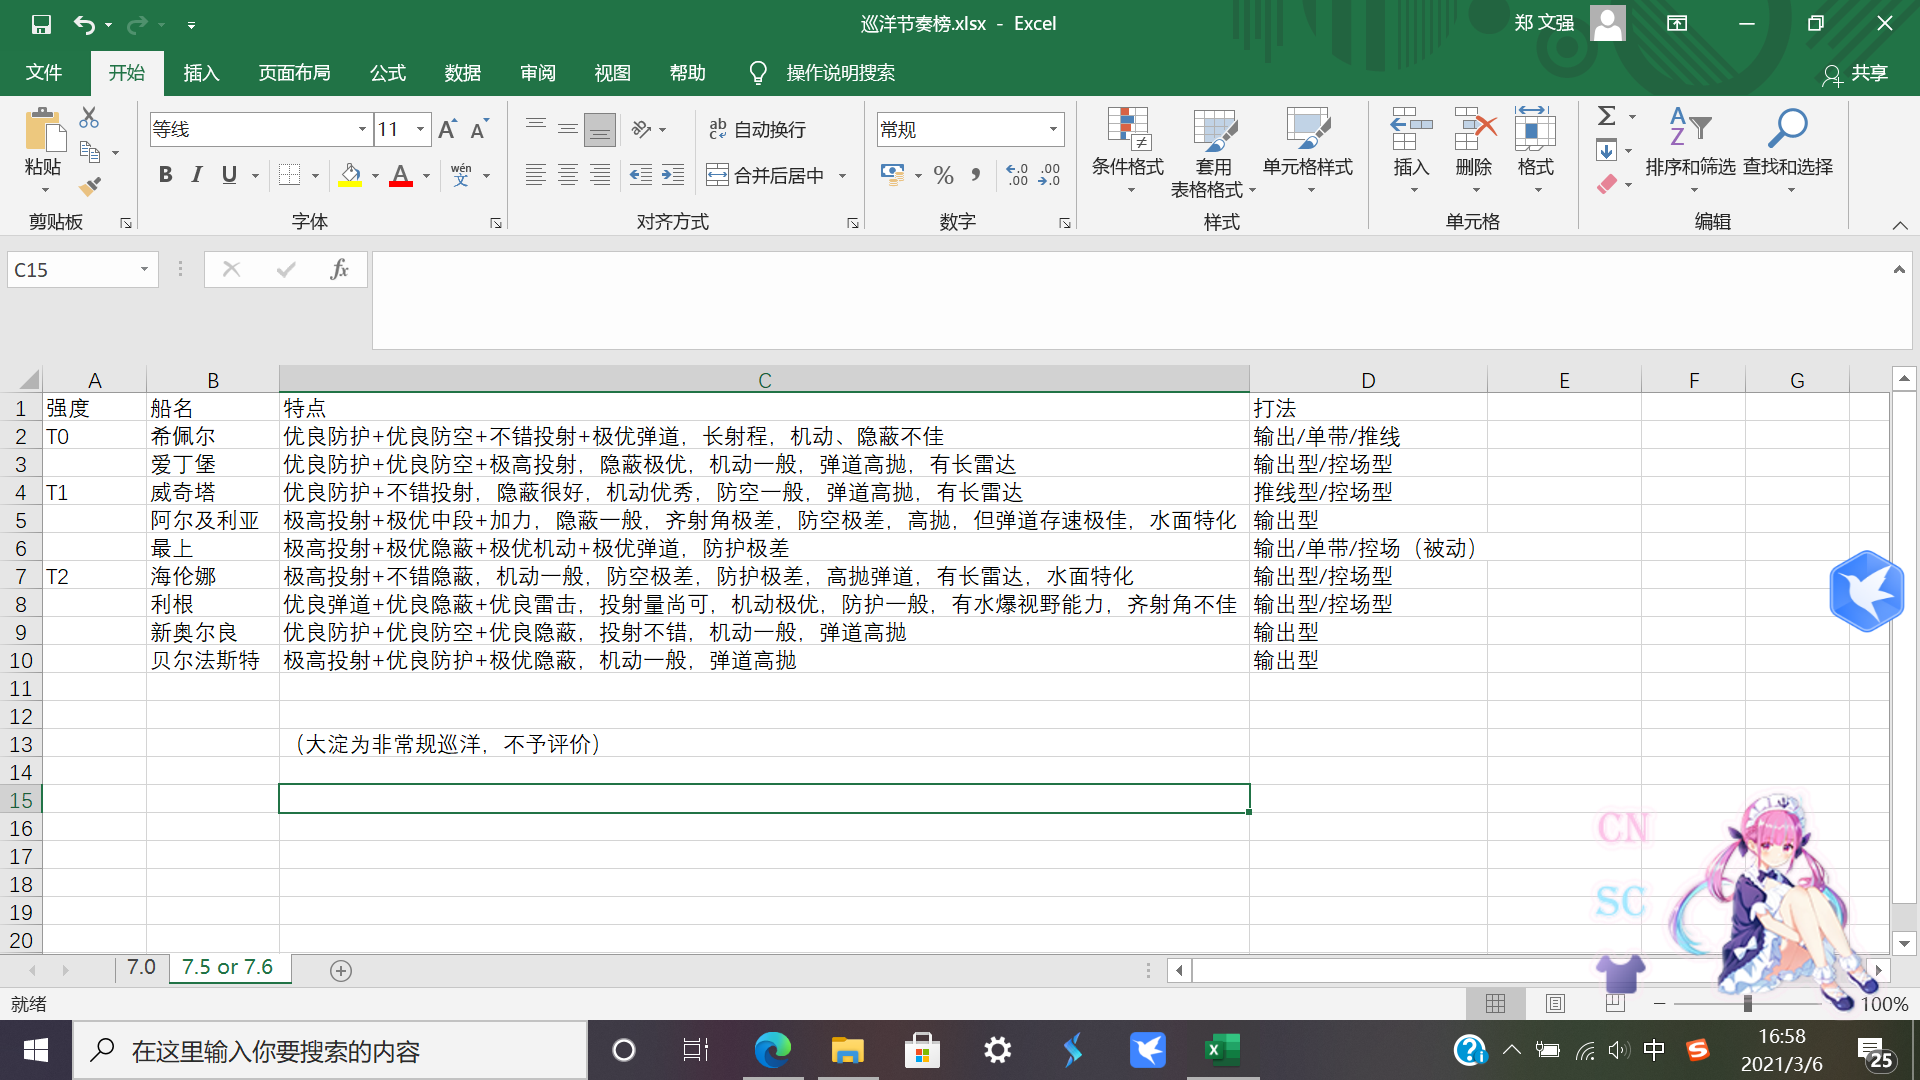Click the Format Painter brush icon
Screen dimensions: 1920x1080
click(90, 186)
